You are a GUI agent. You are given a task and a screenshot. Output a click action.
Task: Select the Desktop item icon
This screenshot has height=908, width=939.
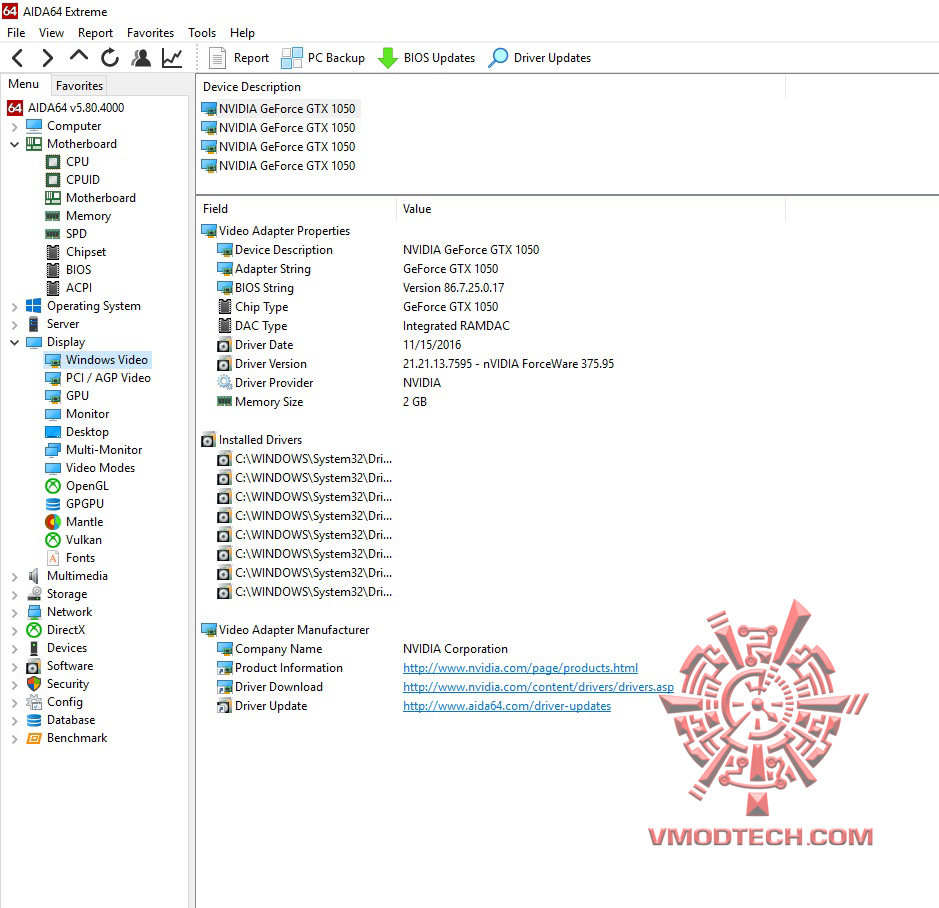(x=53, y=432)
